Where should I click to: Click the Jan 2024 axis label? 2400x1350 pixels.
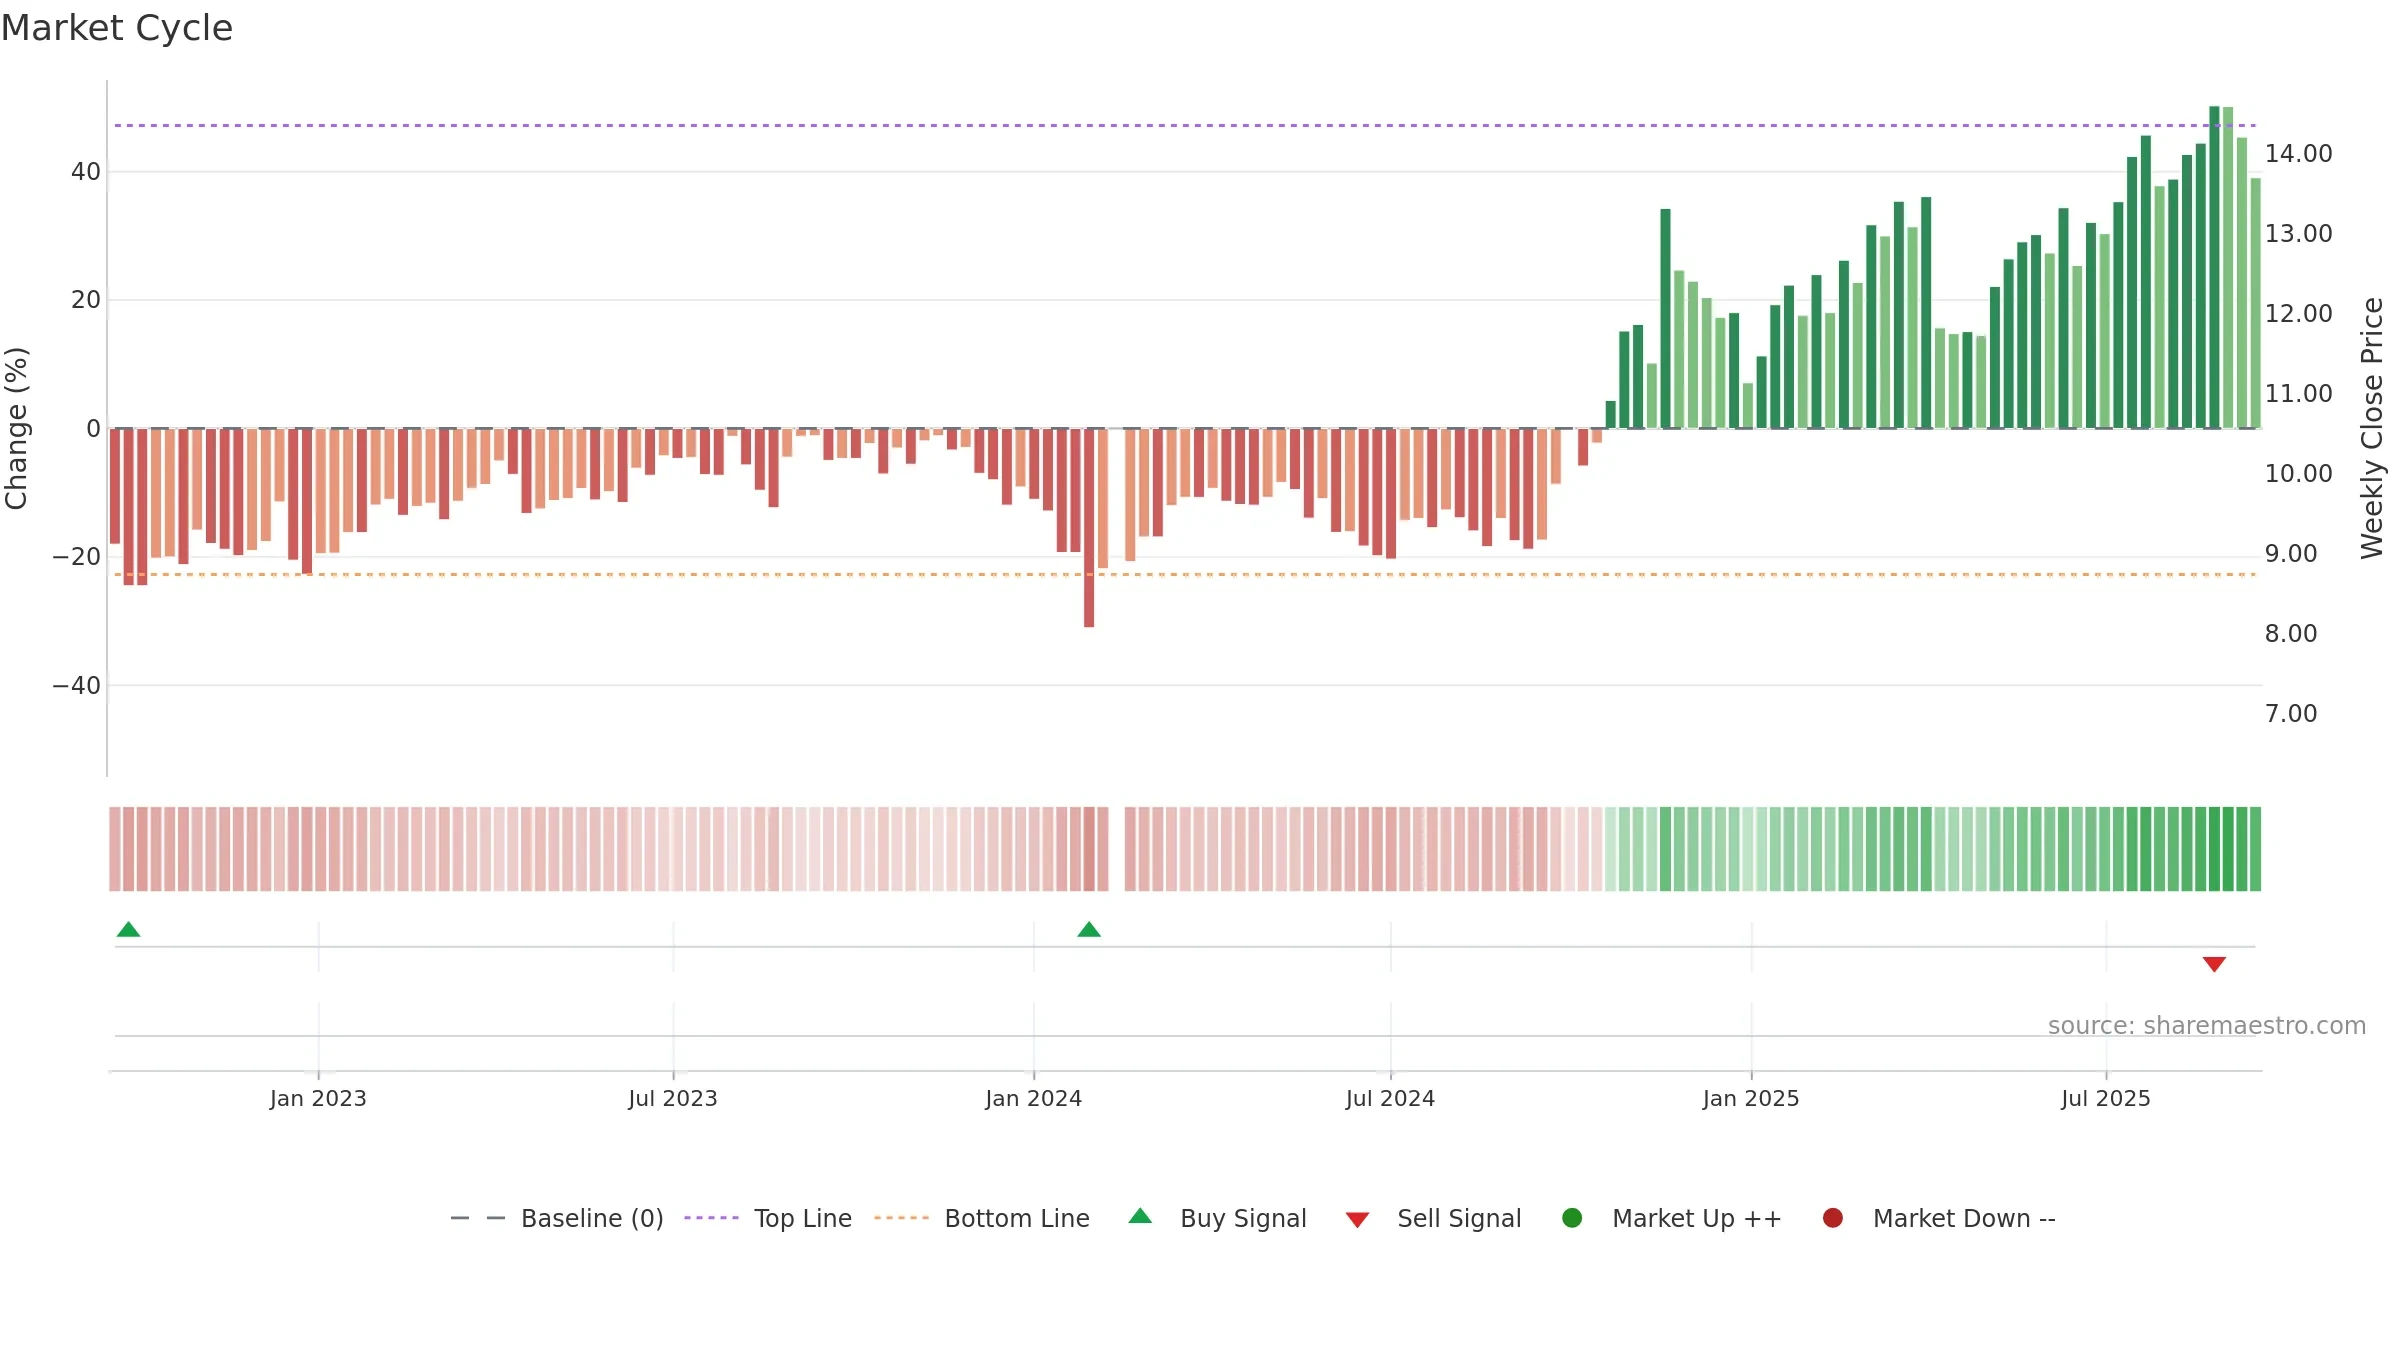pos(1033,1098)
